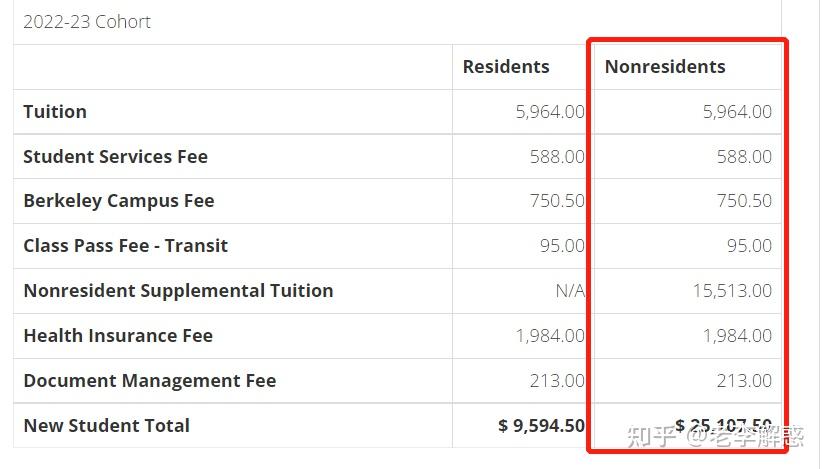Click the Nonresidents Health Insurance 1,984.00 value

point(736,336)
